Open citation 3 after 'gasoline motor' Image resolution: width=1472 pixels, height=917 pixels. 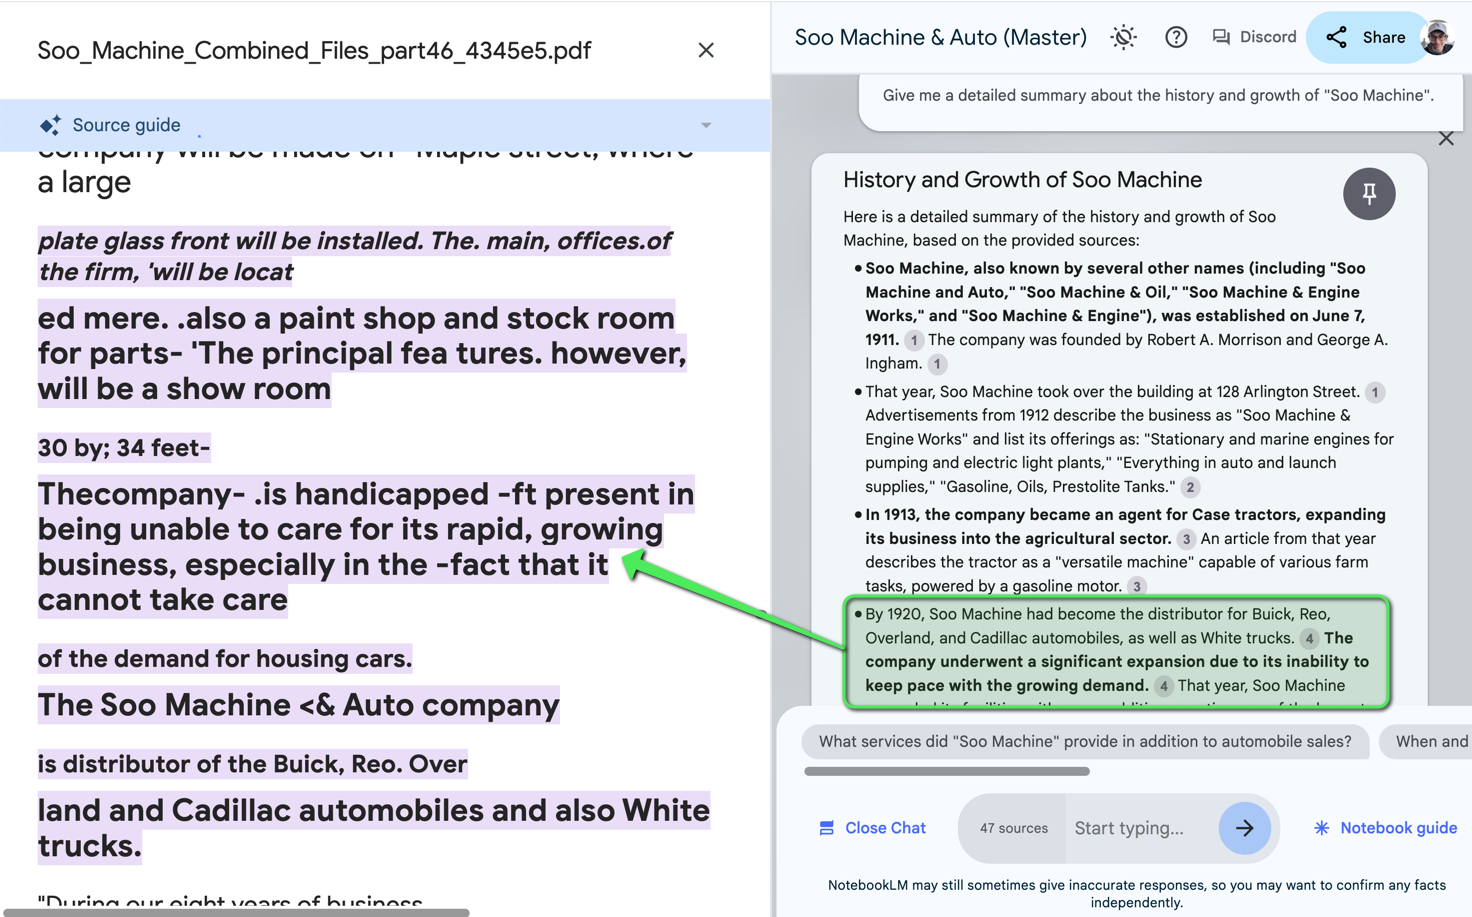point(1137,586)
